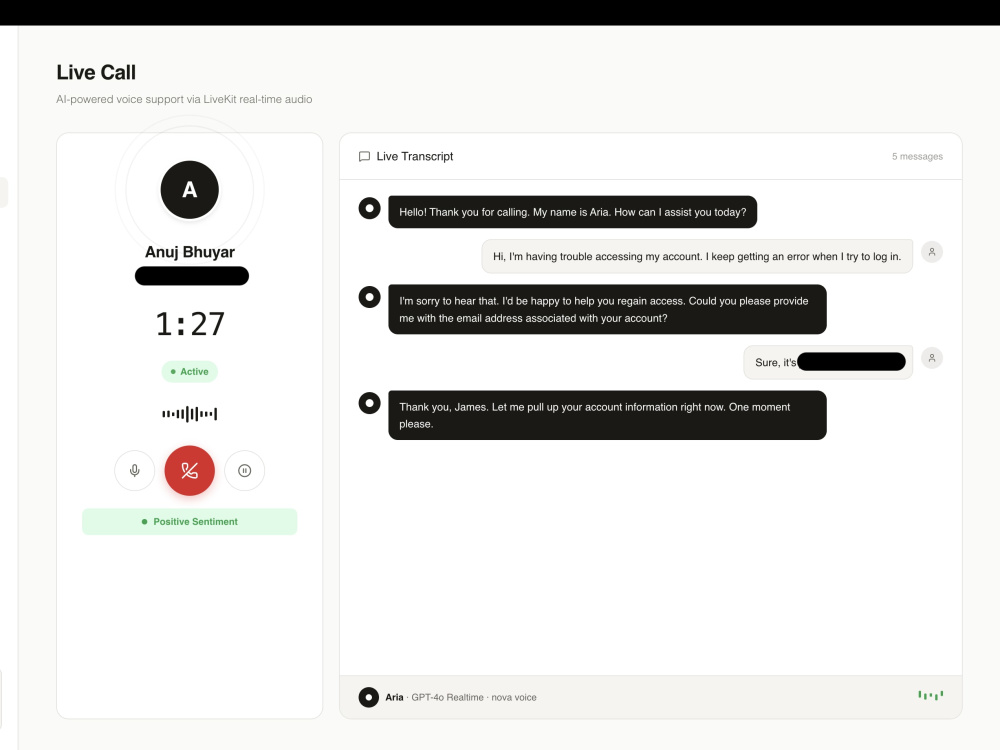This screenshot has width=1000, height=750.
Task: Click the green audio level bars in footer
Action: click(930, 695)
